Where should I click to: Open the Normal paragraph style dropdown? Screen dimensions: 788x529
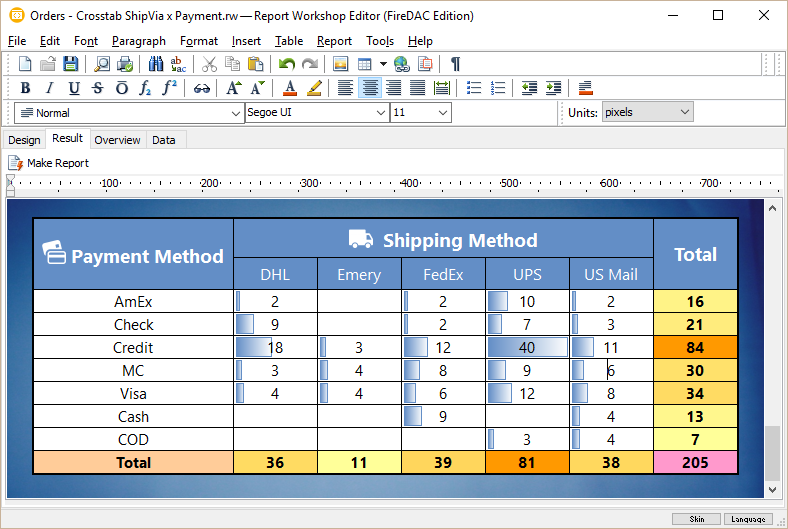(x=235, y=113)
